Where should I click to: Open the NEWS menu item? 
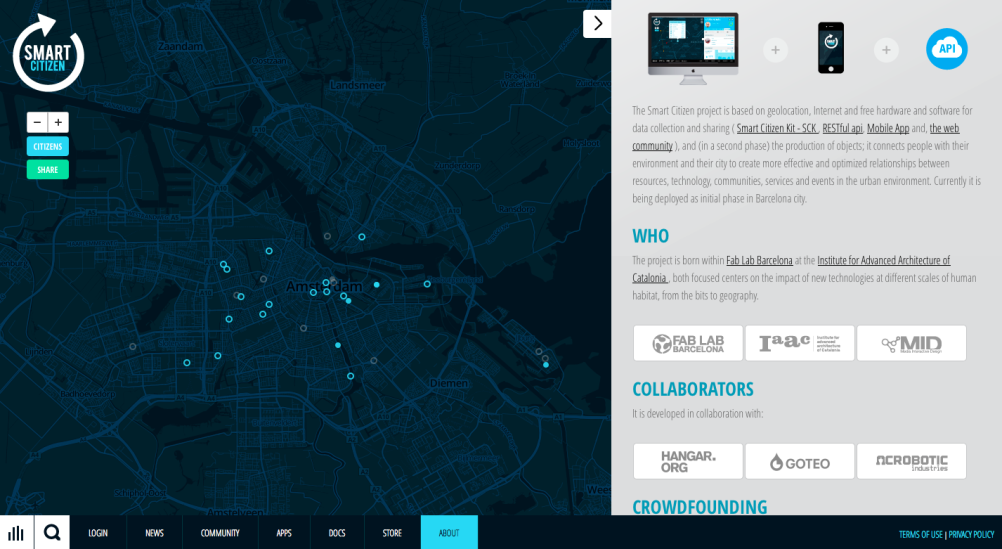(x=154, y=532)
